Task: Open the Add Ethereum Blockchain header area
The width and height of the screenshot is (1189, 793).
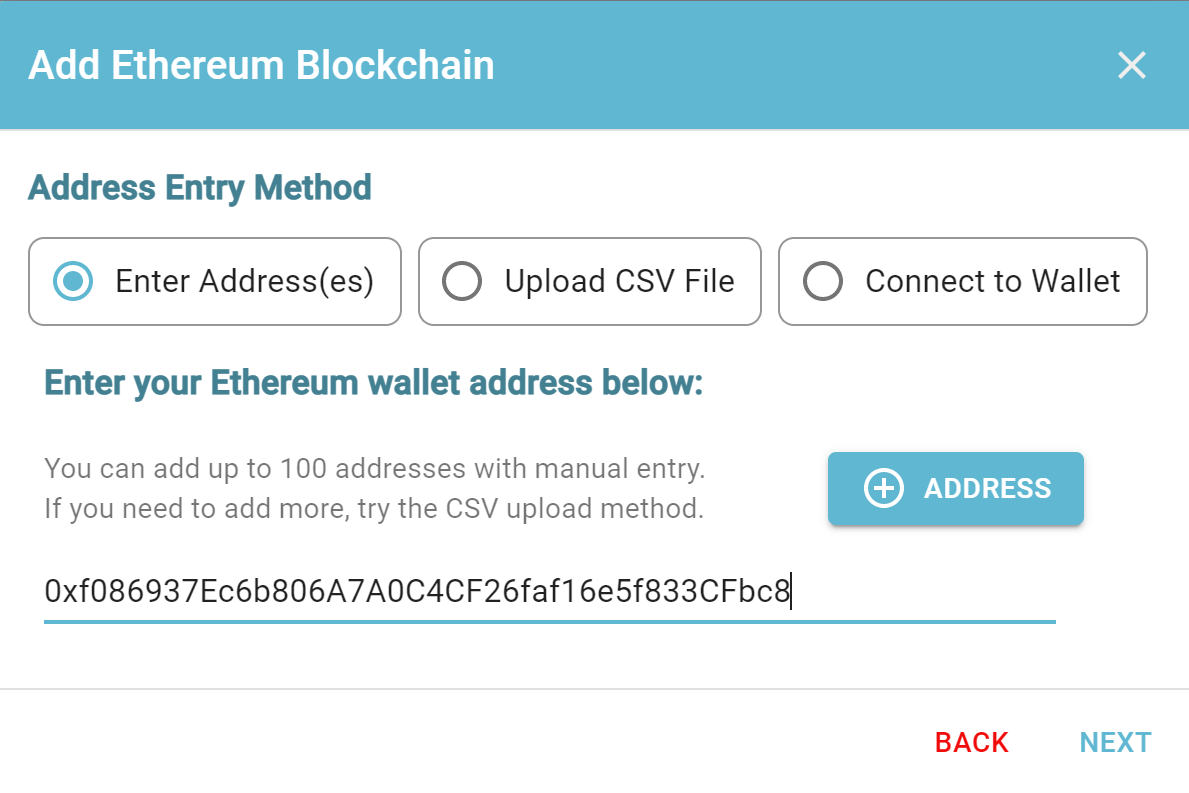Action: click(261, 65)
